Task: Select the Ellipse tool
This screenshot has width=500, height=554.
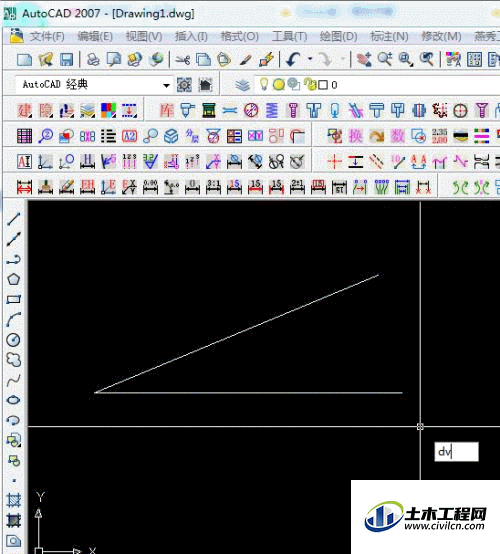Action: tap(14, 400)
